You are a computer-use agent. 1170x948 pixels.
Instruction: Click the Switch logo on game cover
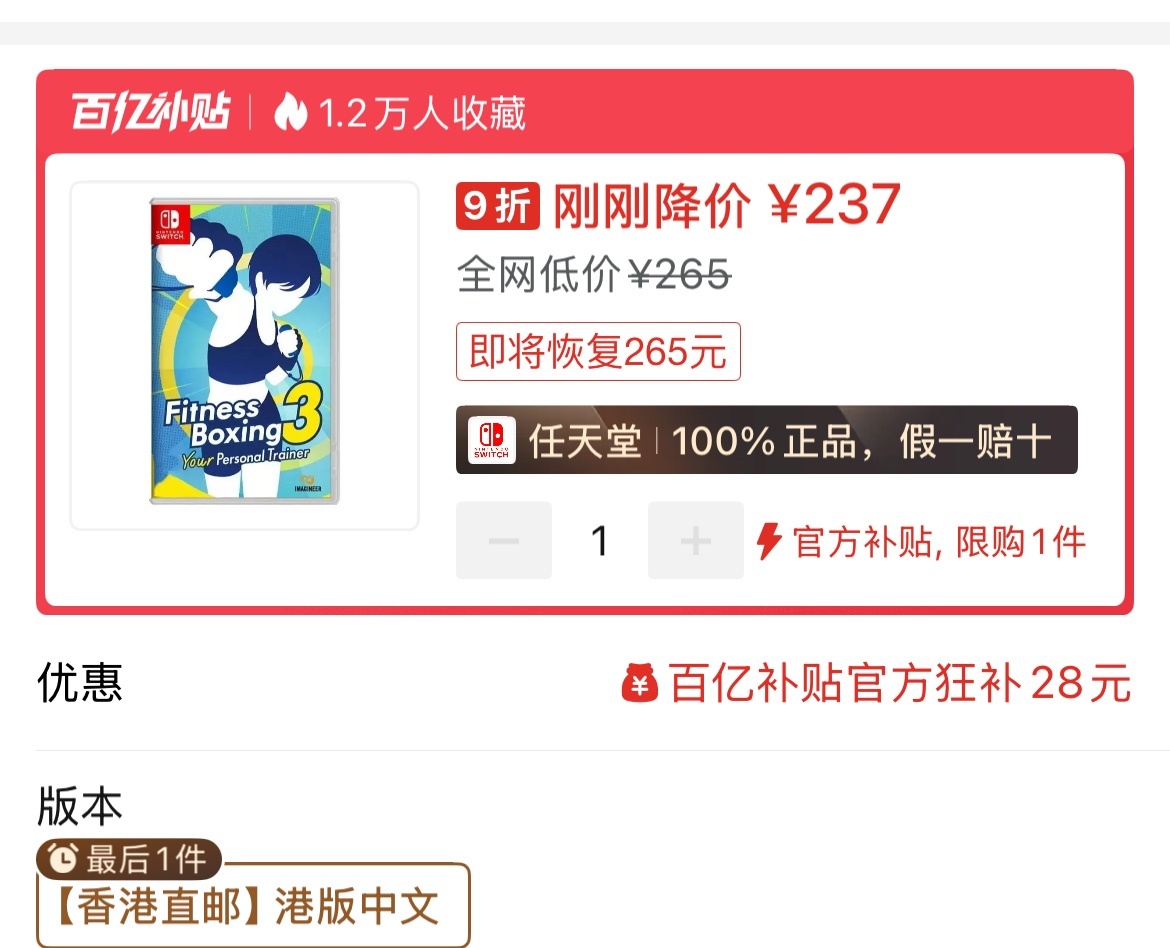pyautogui.click(x=170, y=224)
